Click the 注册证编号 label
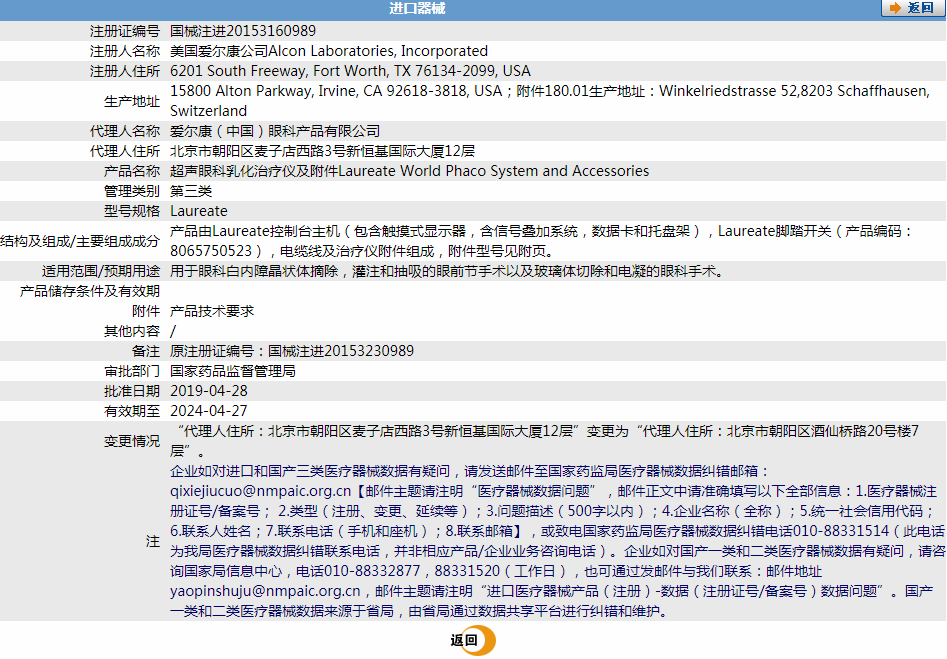947x659 pixels. pos(125,31)
